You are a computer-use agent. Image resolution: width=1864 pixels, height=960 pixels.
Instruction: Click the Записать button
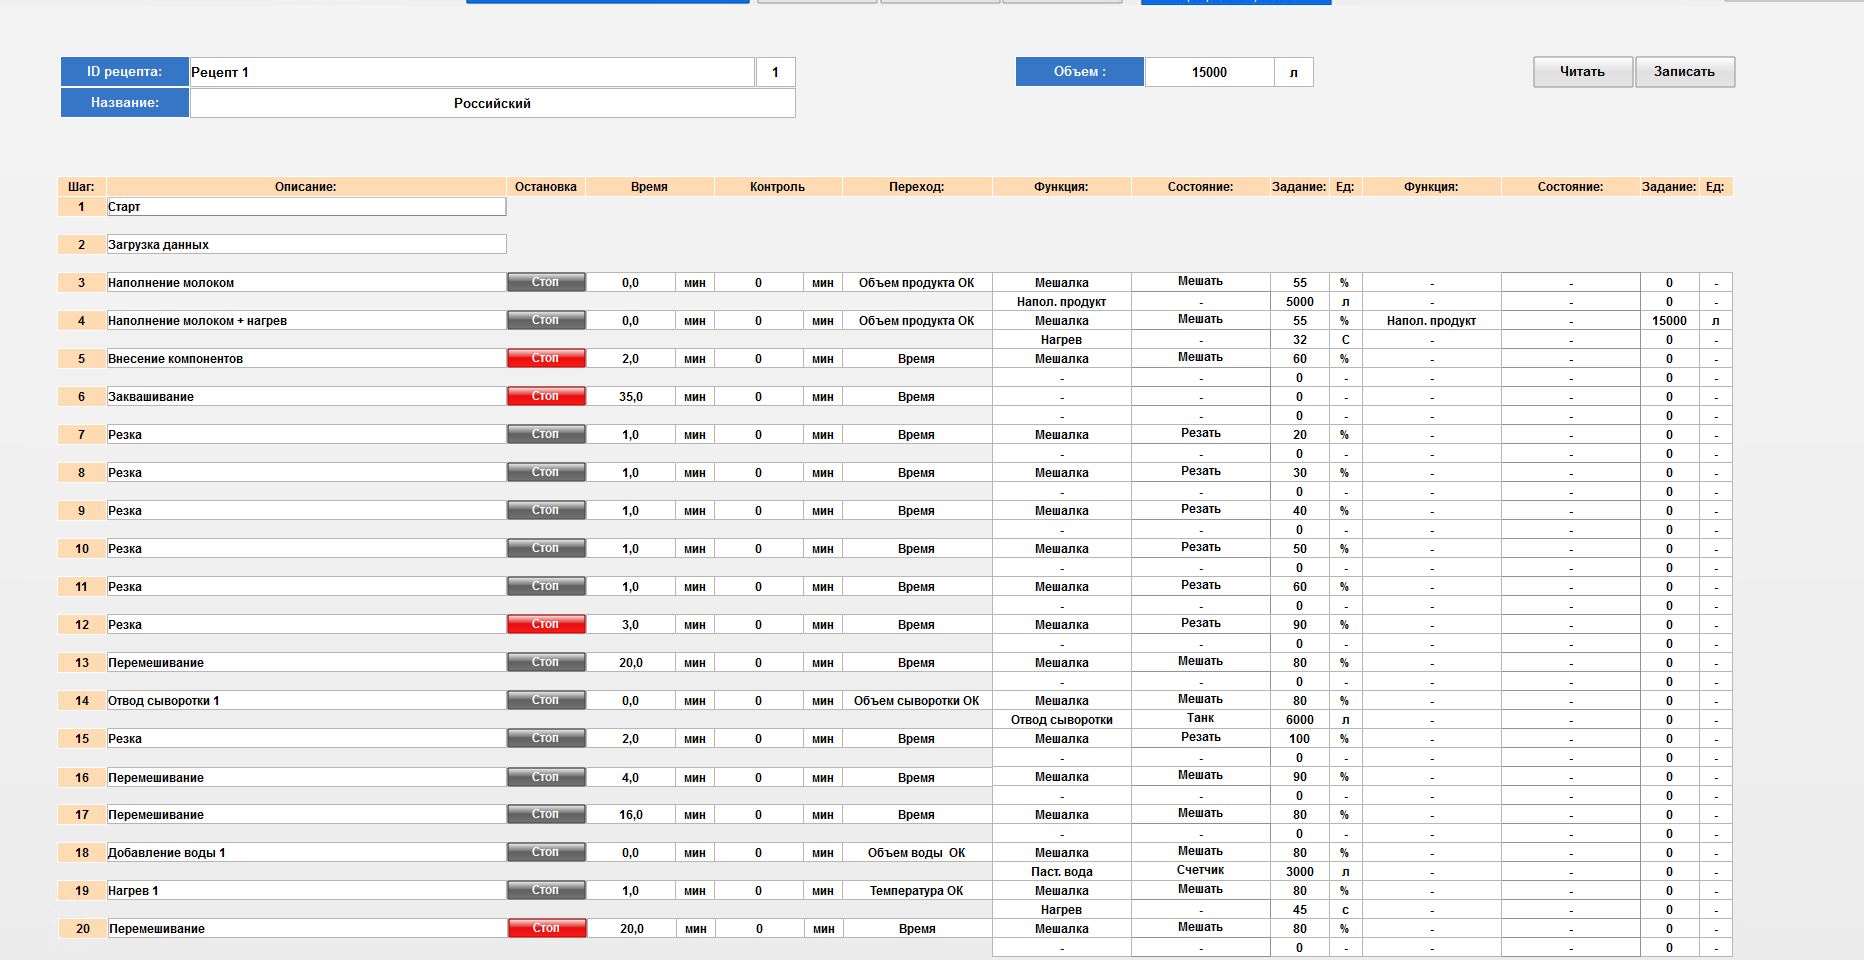pos(1684,72)
